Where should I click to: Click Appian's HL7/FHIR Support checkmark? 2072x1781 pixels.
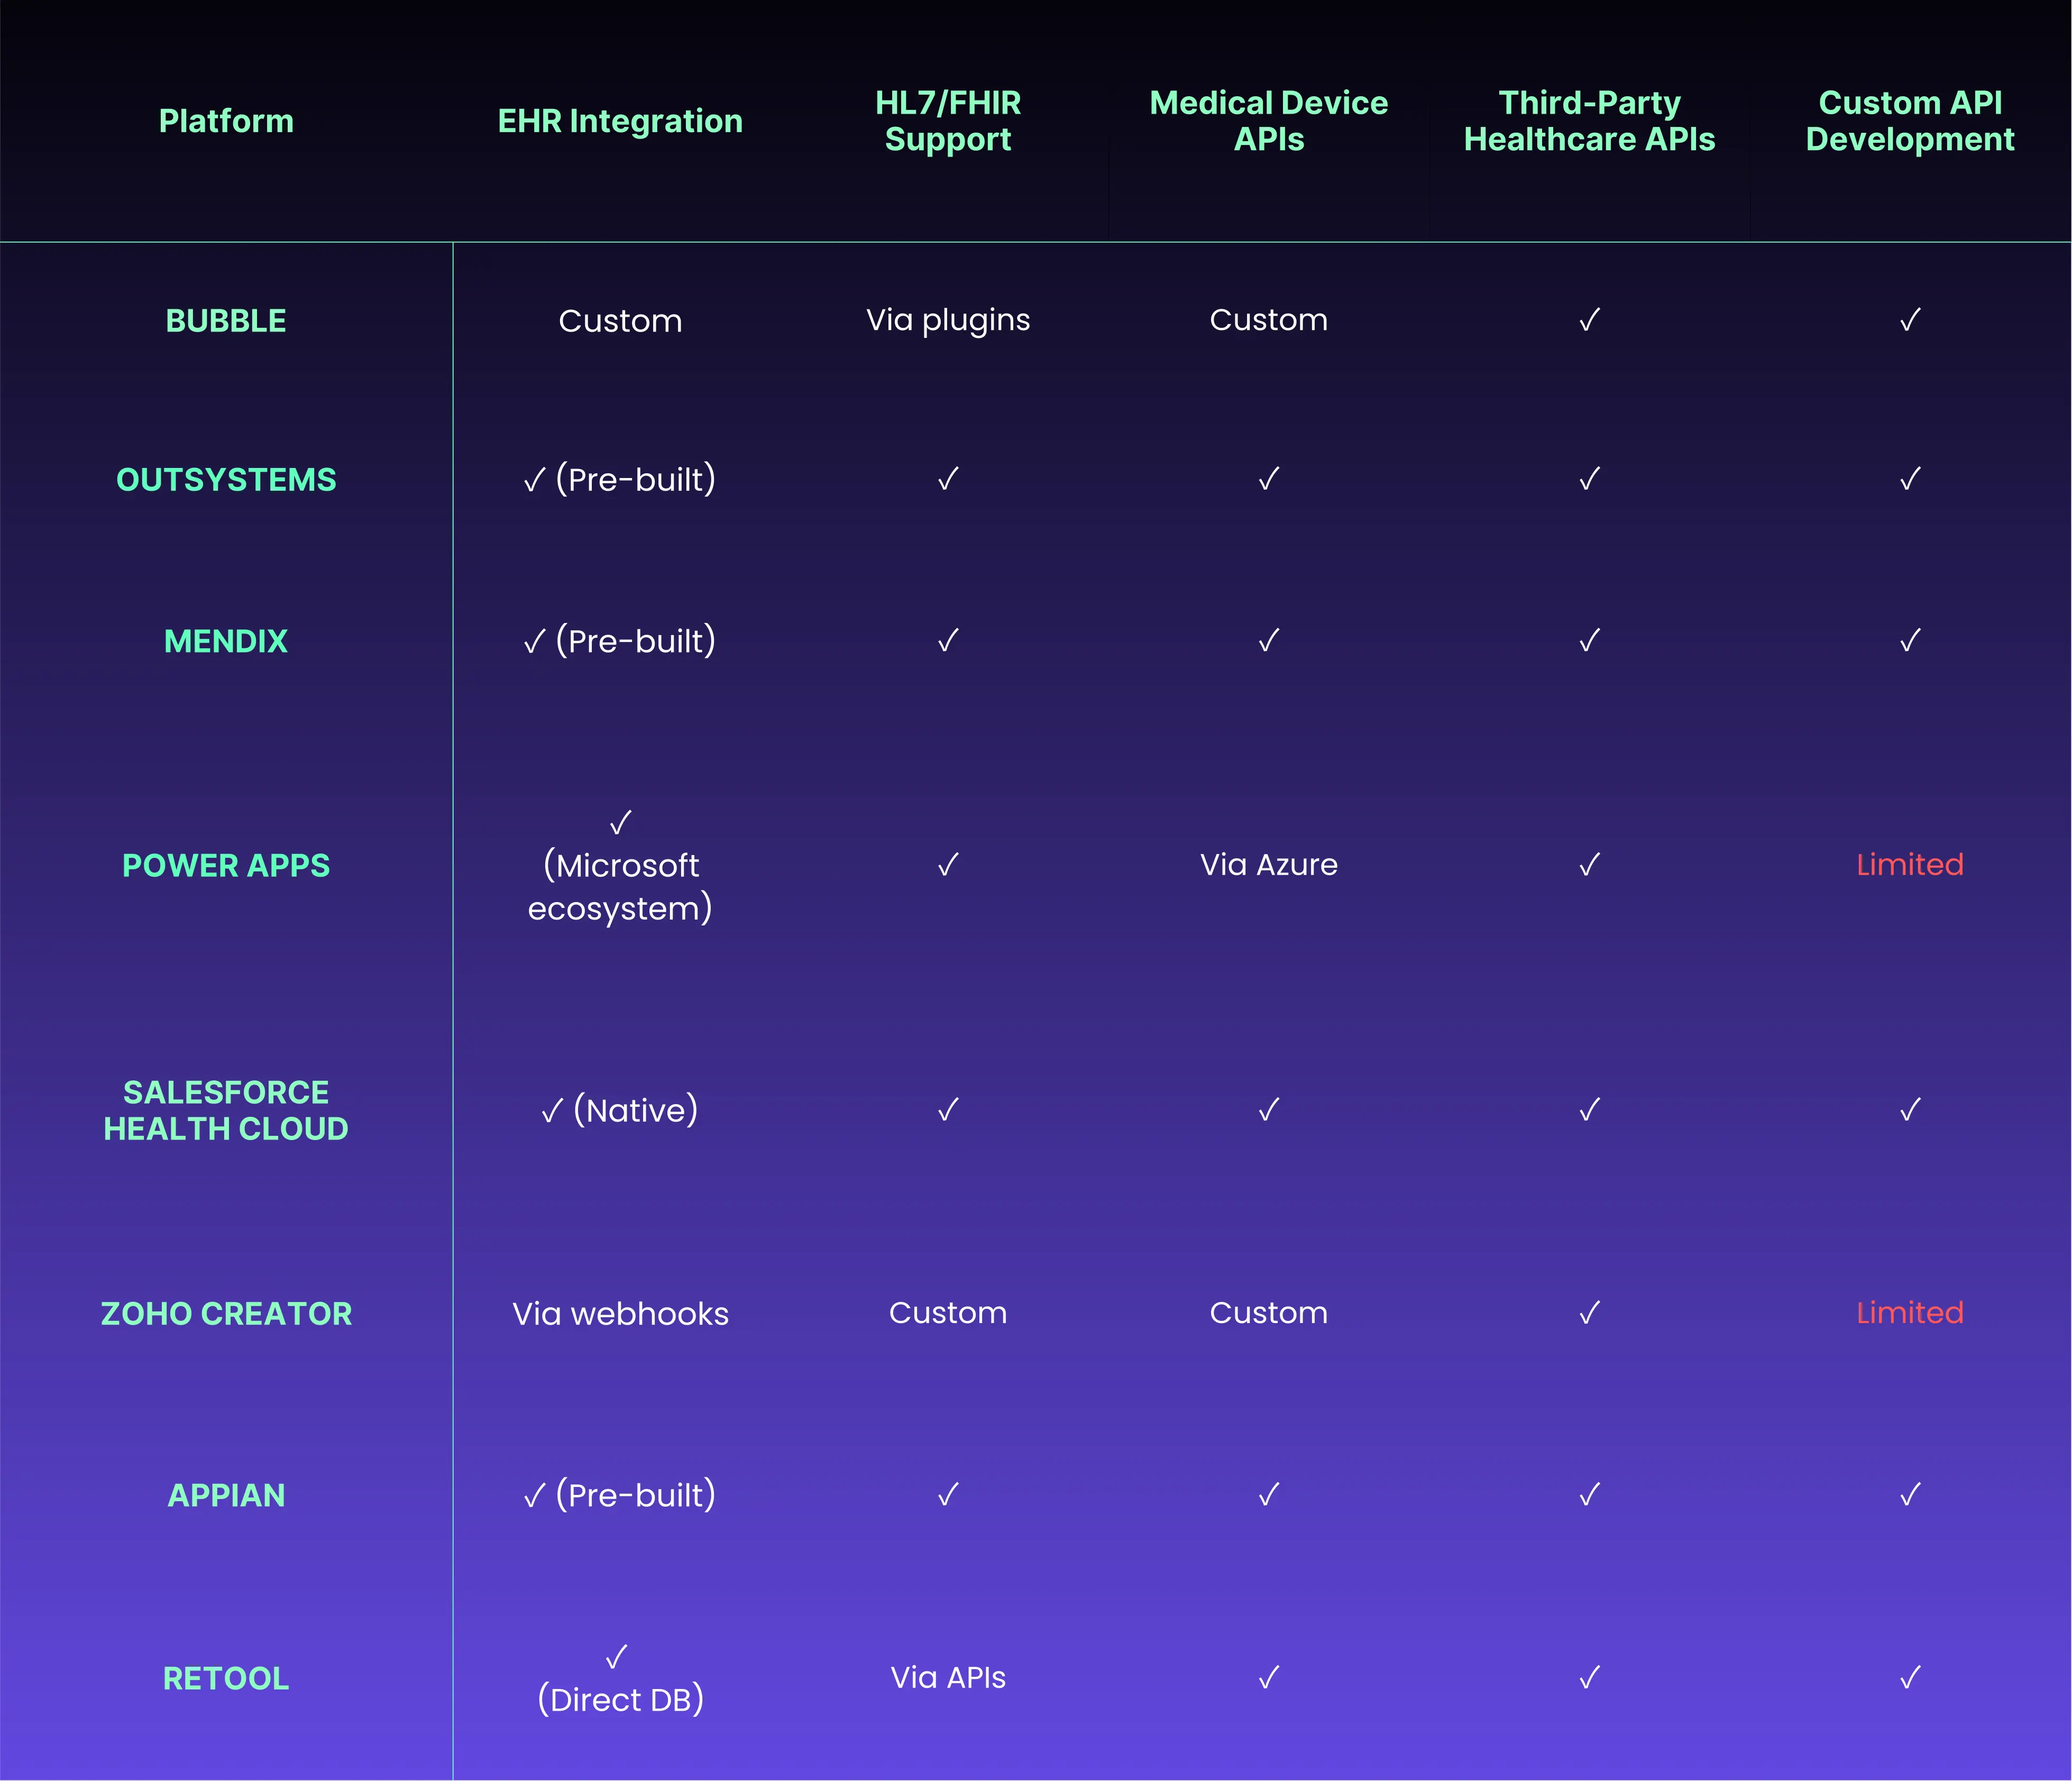(x=948, y=1494)
